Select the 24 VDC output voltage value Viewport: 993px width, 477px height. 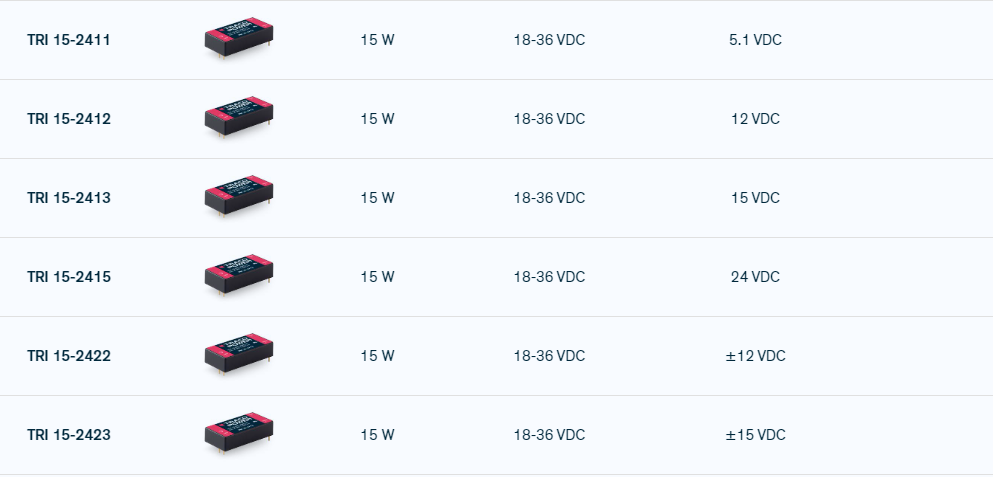click(x=755, y=277)
